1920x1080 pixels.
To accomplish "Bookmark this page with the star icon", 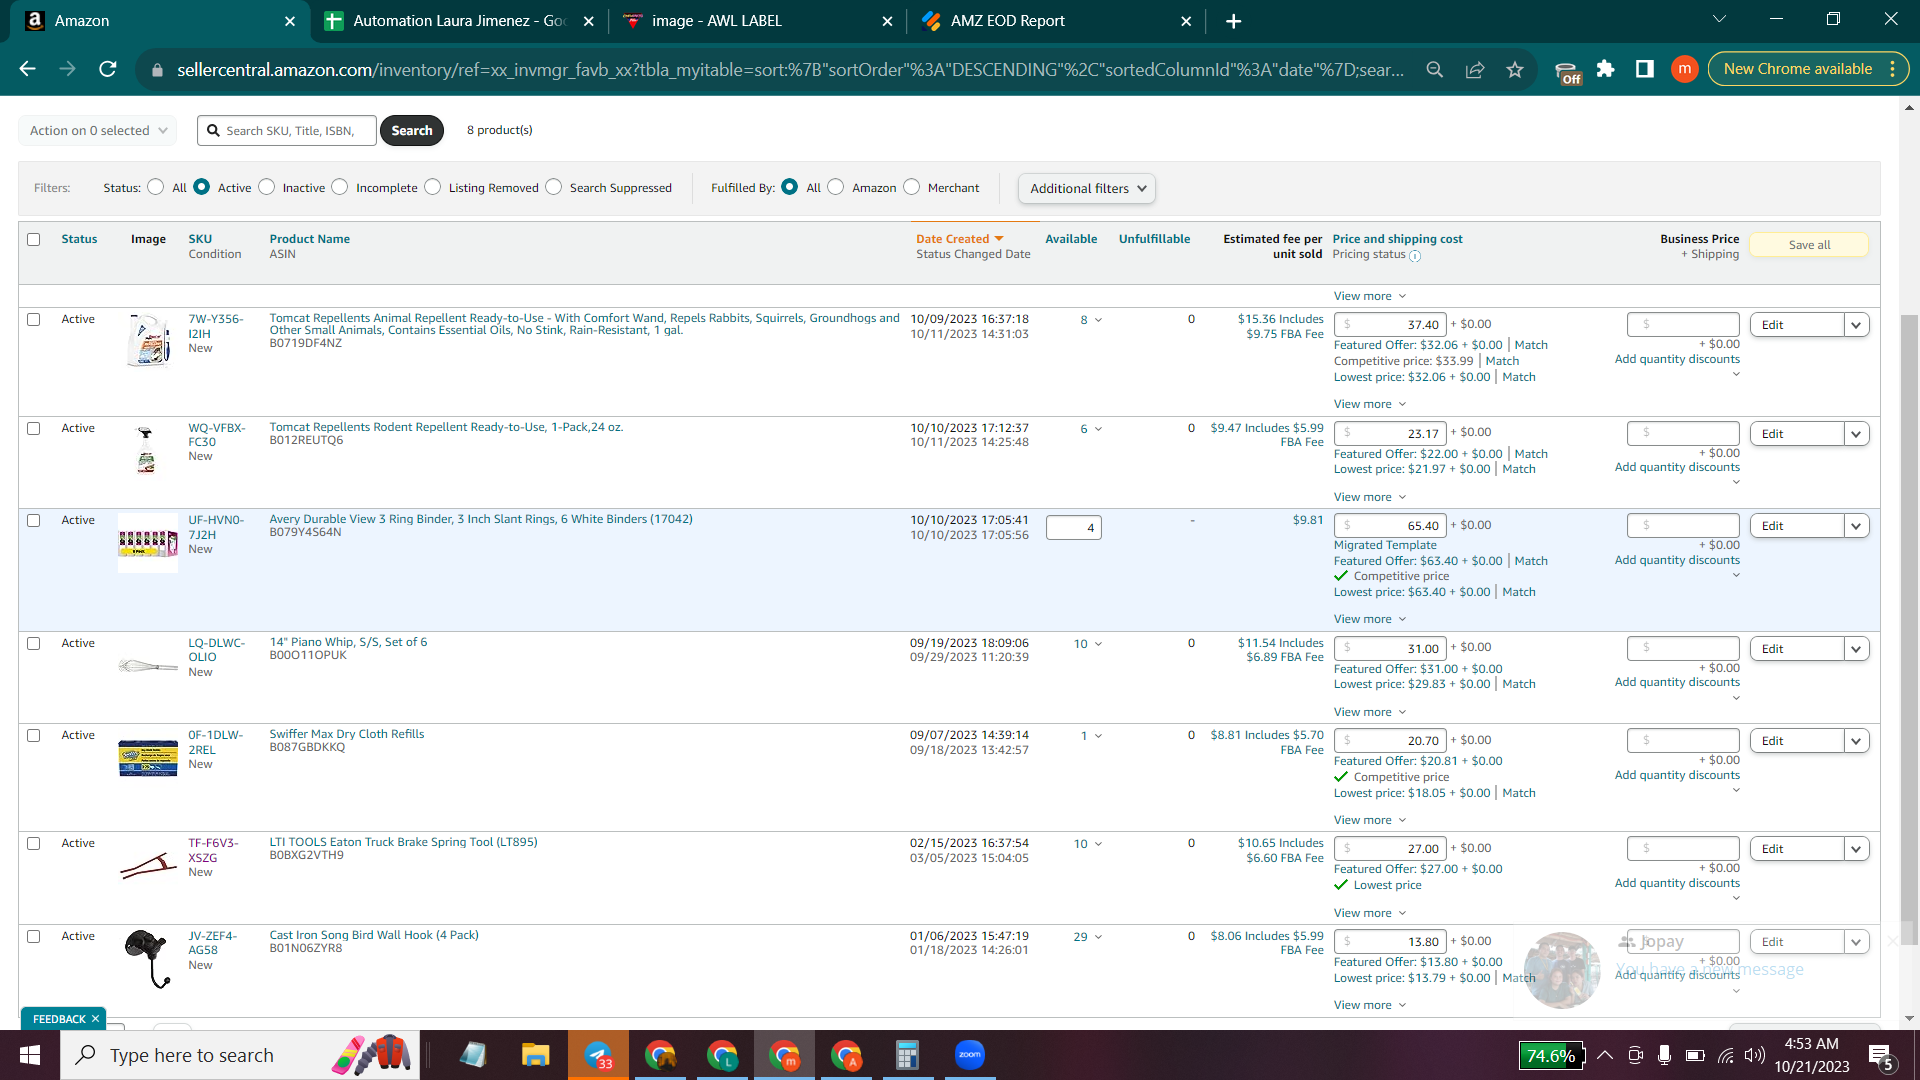I will (x=1515, y=69).
